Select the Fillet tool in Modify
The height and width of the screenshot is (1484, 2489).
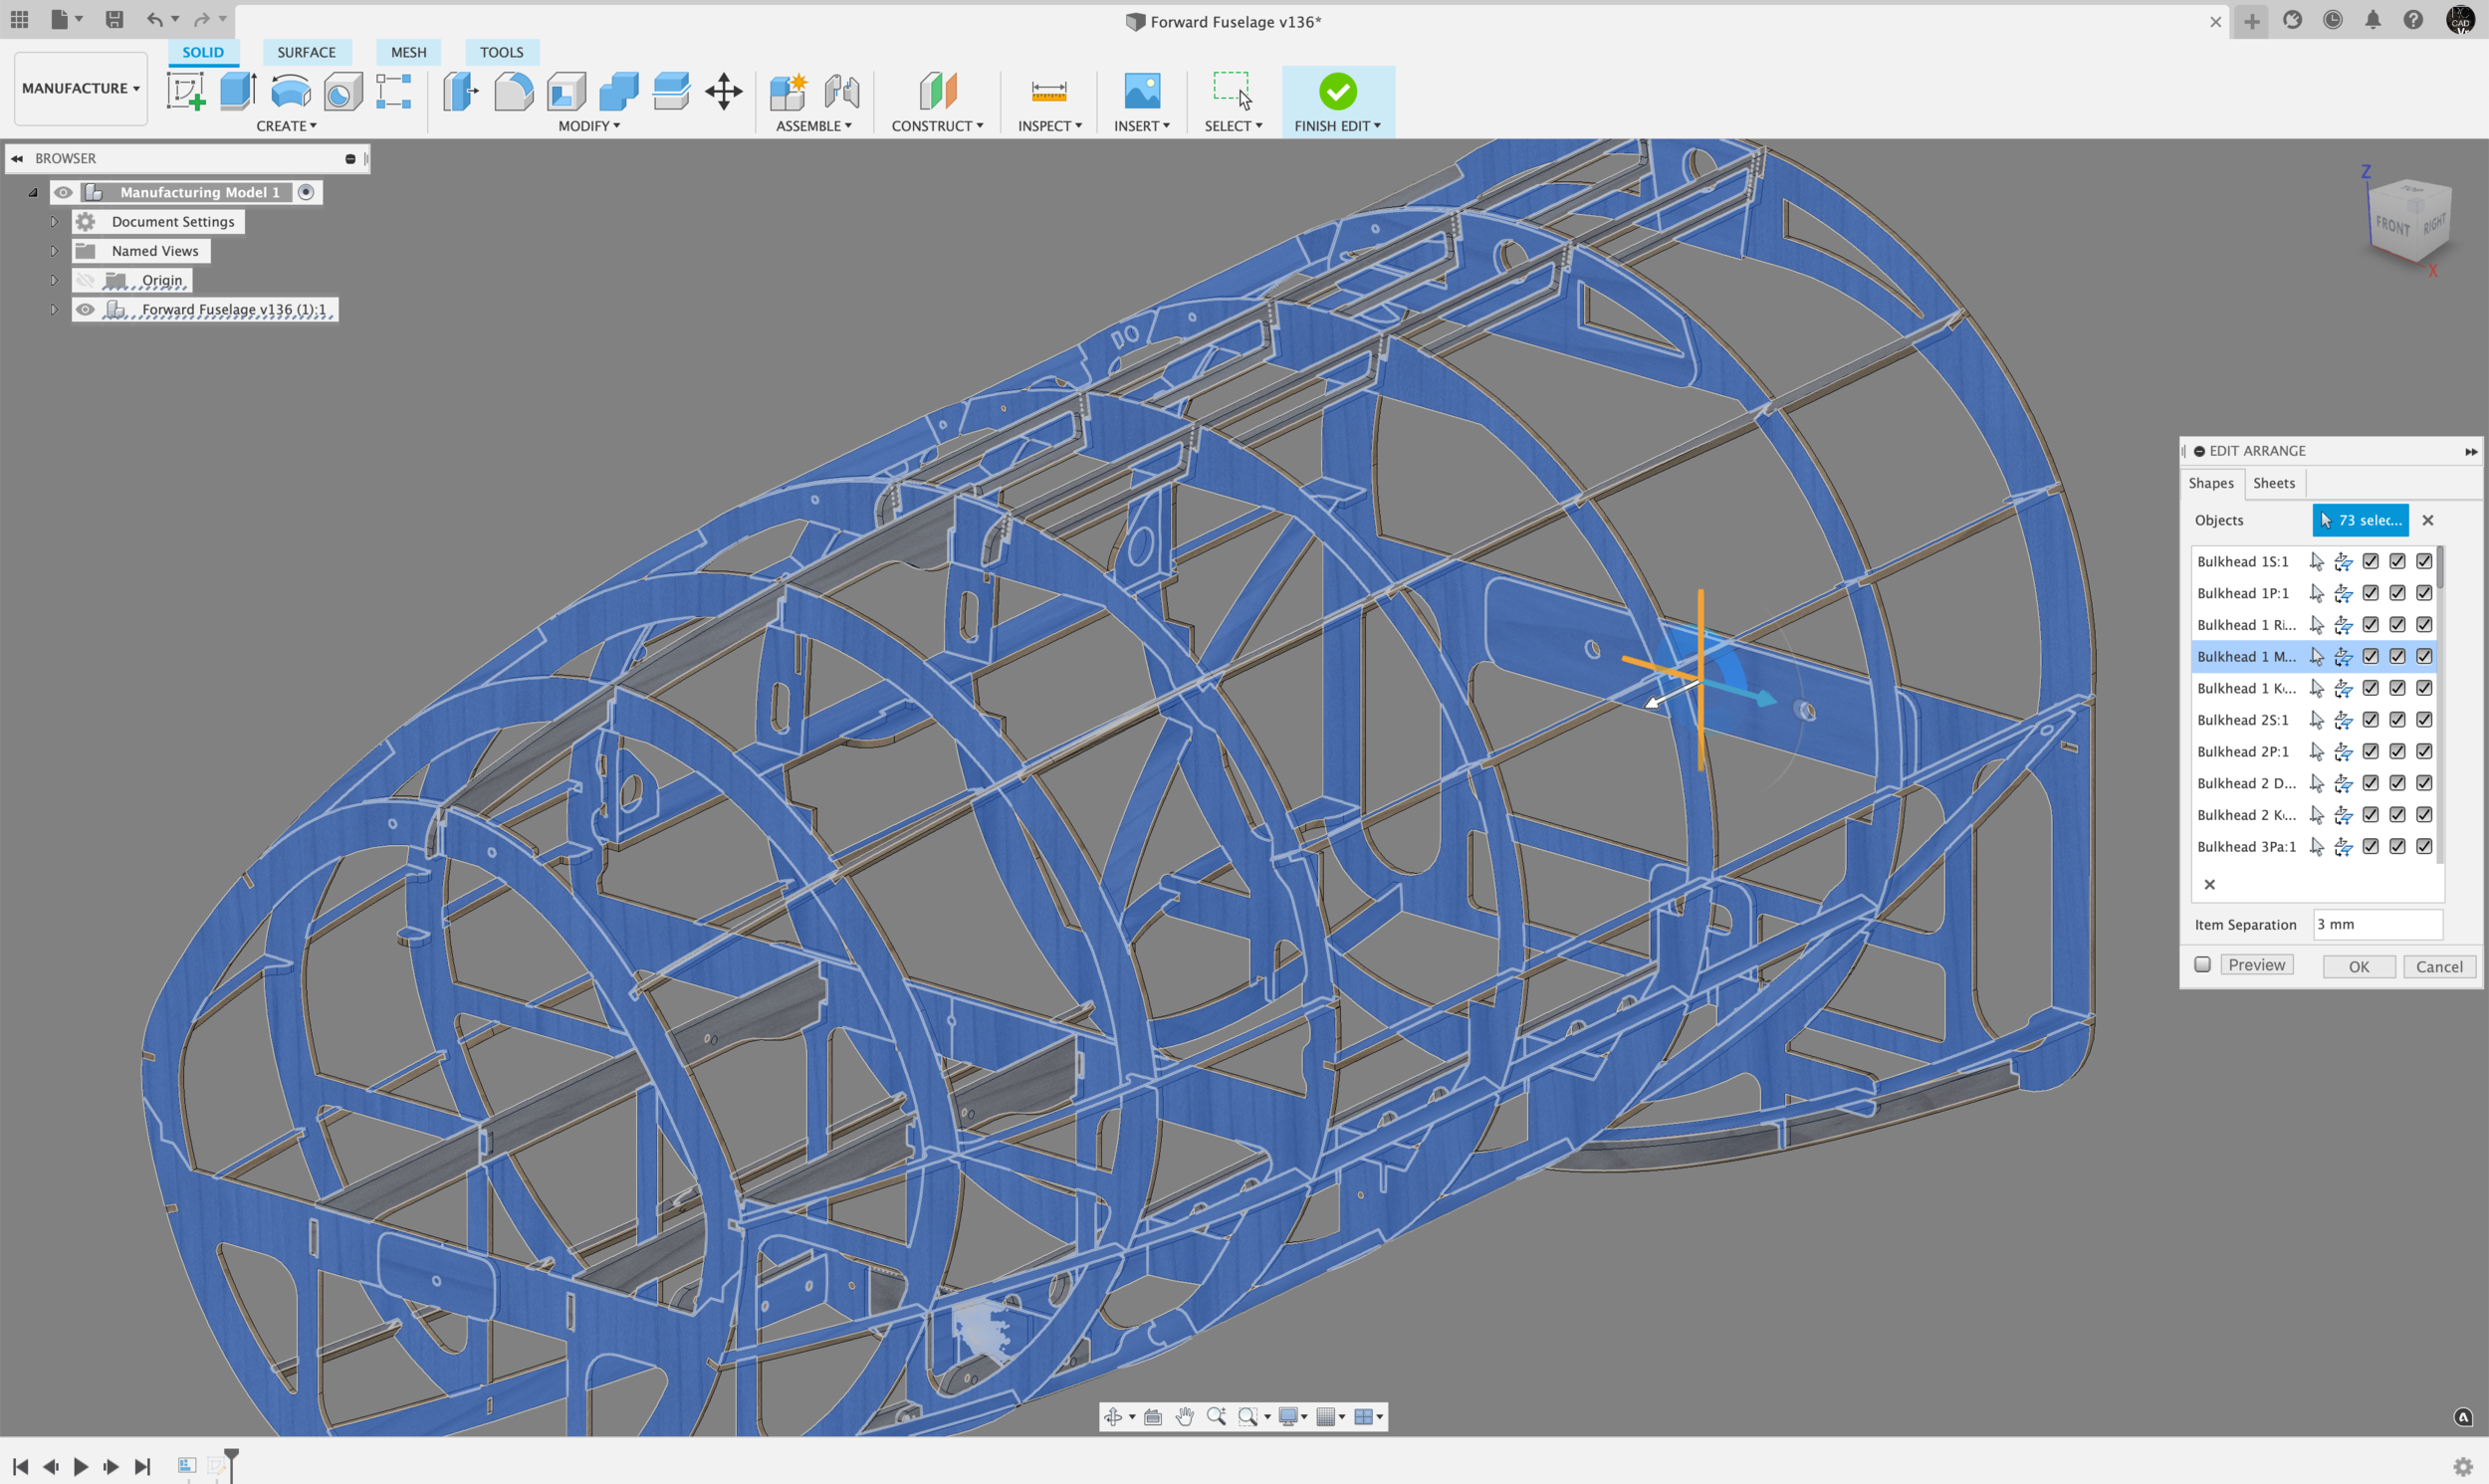coord(513,92)
